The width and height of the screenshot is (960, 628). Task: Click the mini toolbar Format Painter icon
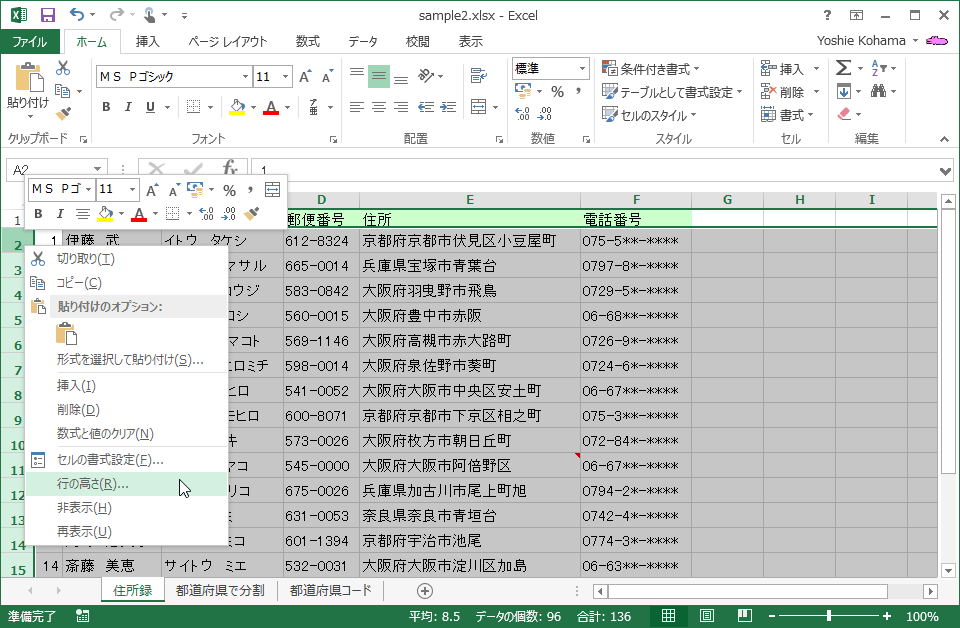click(x=251, y=214)
